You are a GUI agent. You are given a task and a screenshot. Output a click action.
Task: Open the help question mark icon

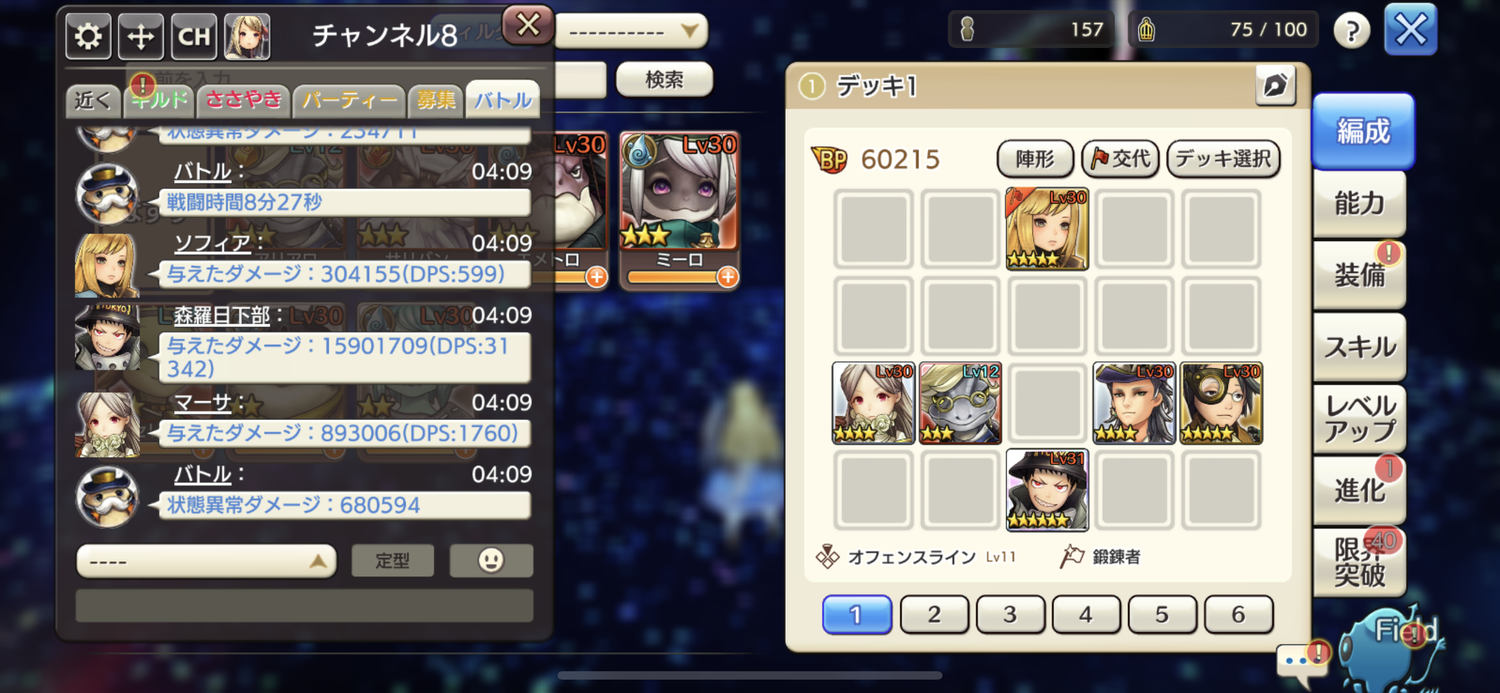(x=1352, y=32)
